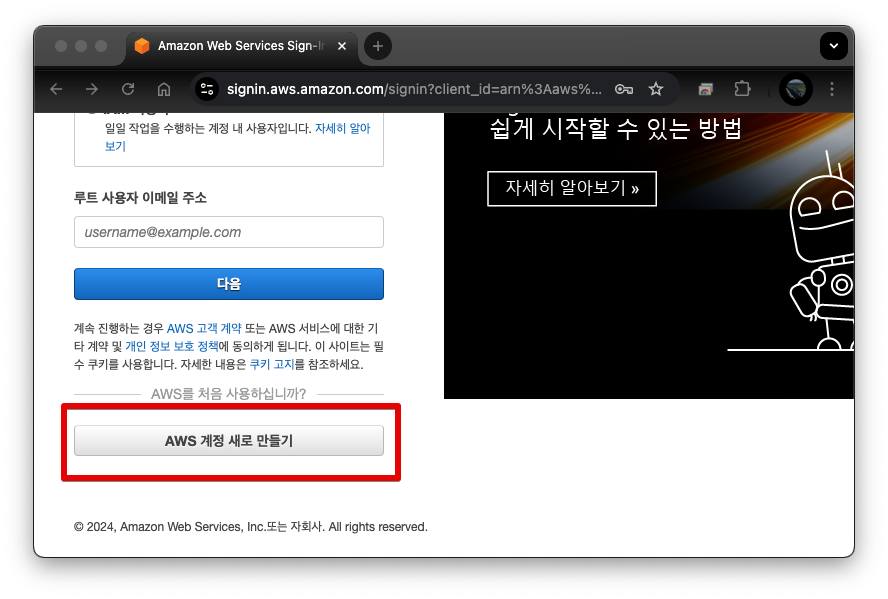Screen dimensions: 888x599
Task: Click the 자세히 알아보기 » banner button
Action: [x=572, y=189]
